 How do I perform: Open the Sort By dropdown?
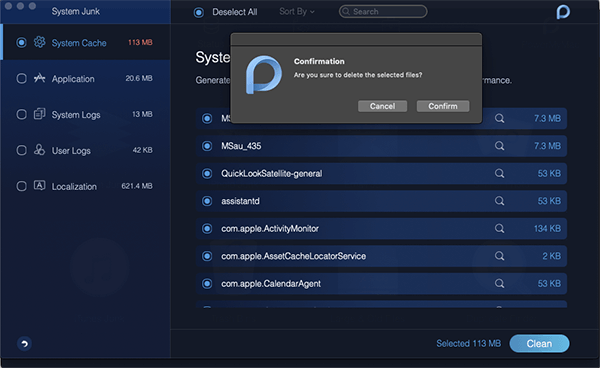click(x=297, y=11)
